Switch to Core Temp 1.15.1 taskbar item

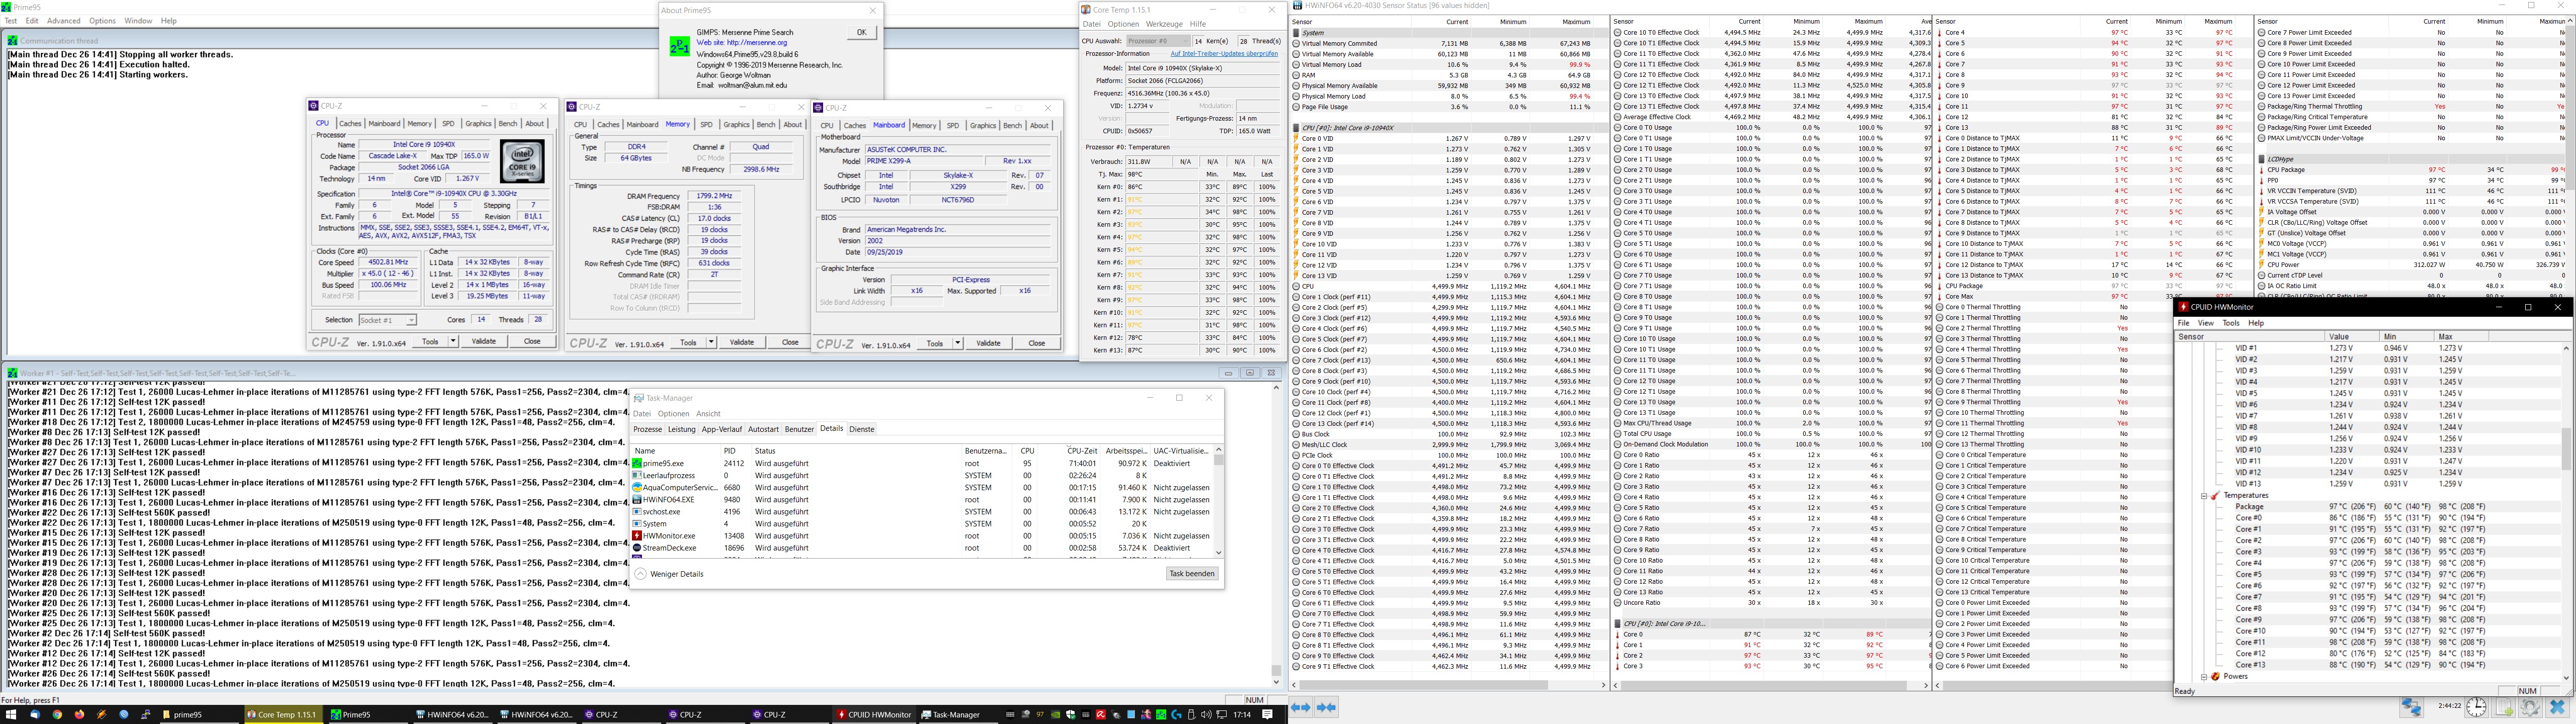tap(284, 714)
